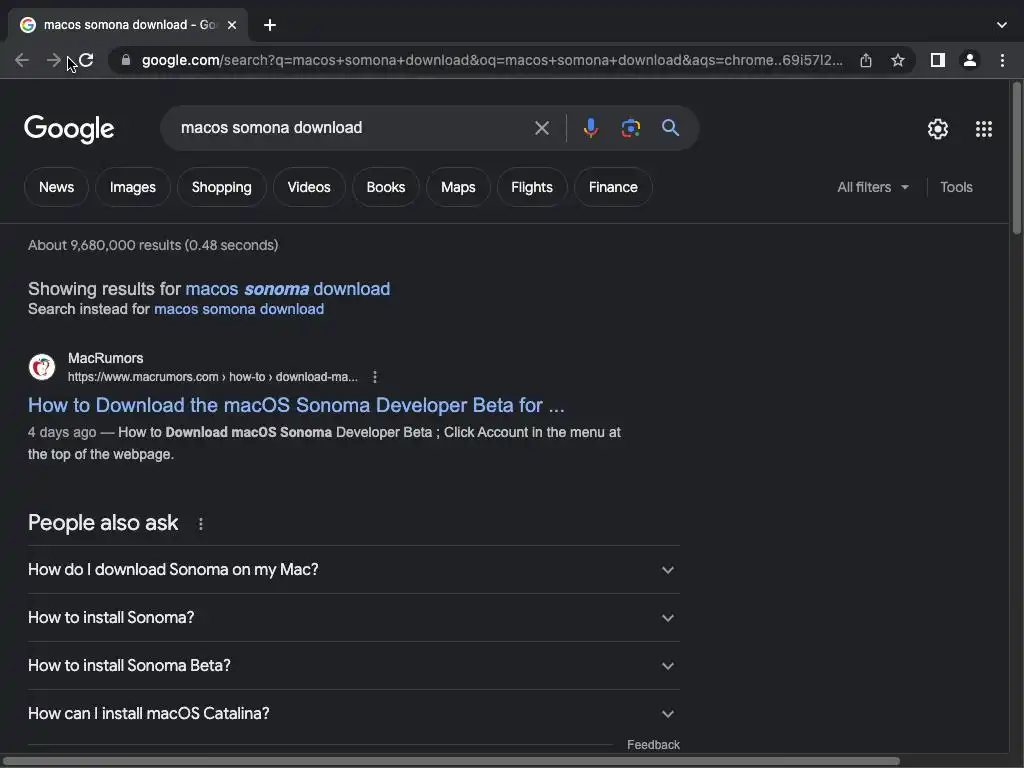Click the macrumors.com URL breadcrumb

tap(212, 377)
